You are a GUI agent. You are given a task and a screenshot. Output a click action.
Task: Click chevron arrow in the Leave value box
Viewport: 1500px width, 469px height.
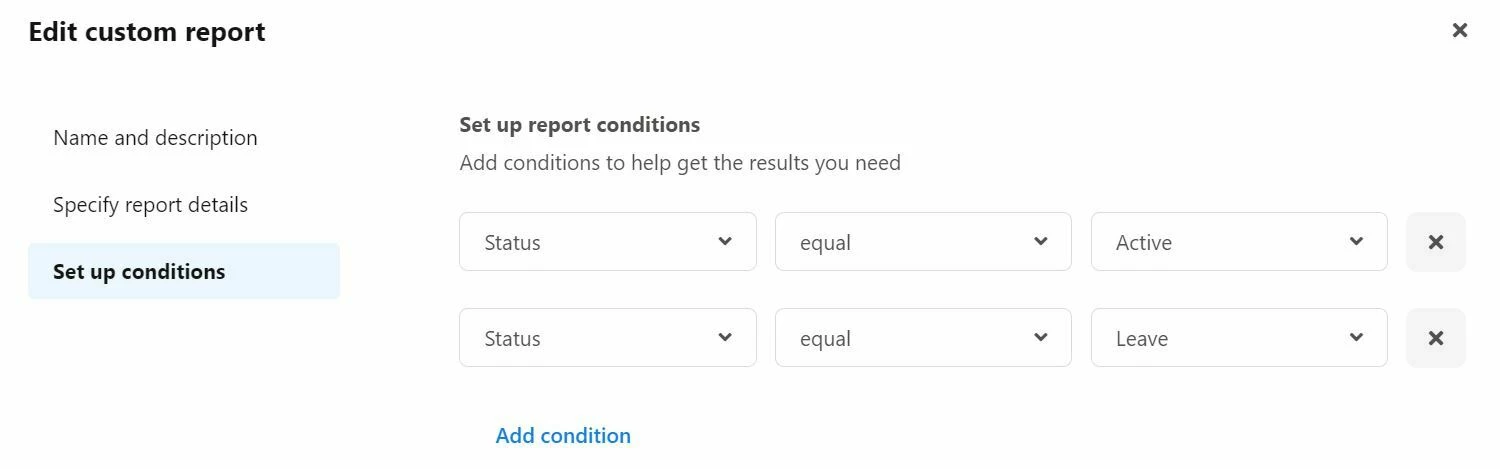1356,337
